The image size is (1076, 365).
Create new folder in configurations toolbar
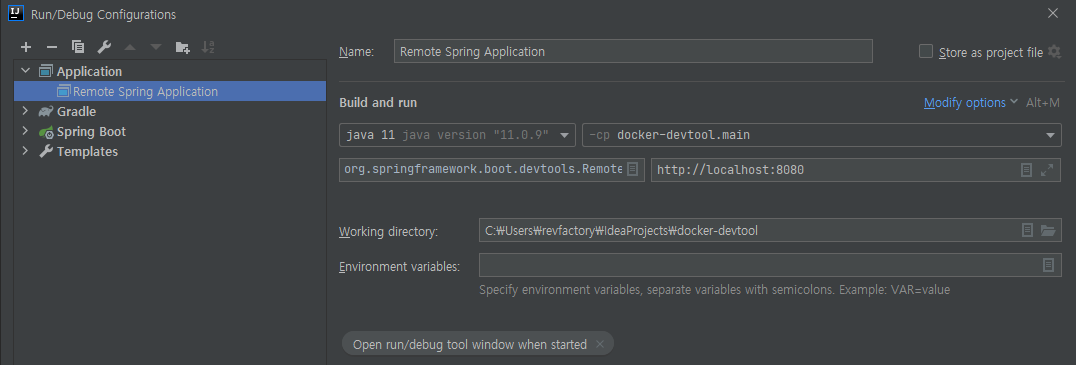coord(183,47)
